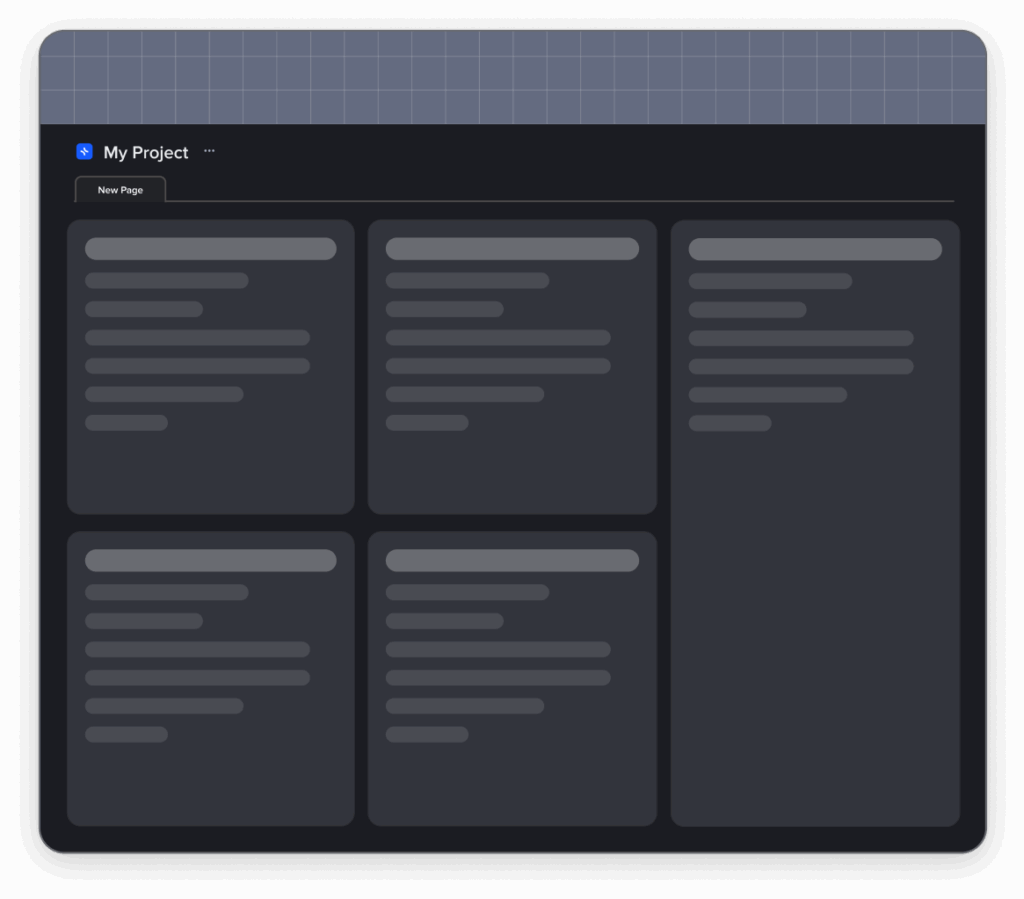Click the shortest bottom placeholder line in top-middle card
Screen dimensions: 1024x899
tap(427, 423)
